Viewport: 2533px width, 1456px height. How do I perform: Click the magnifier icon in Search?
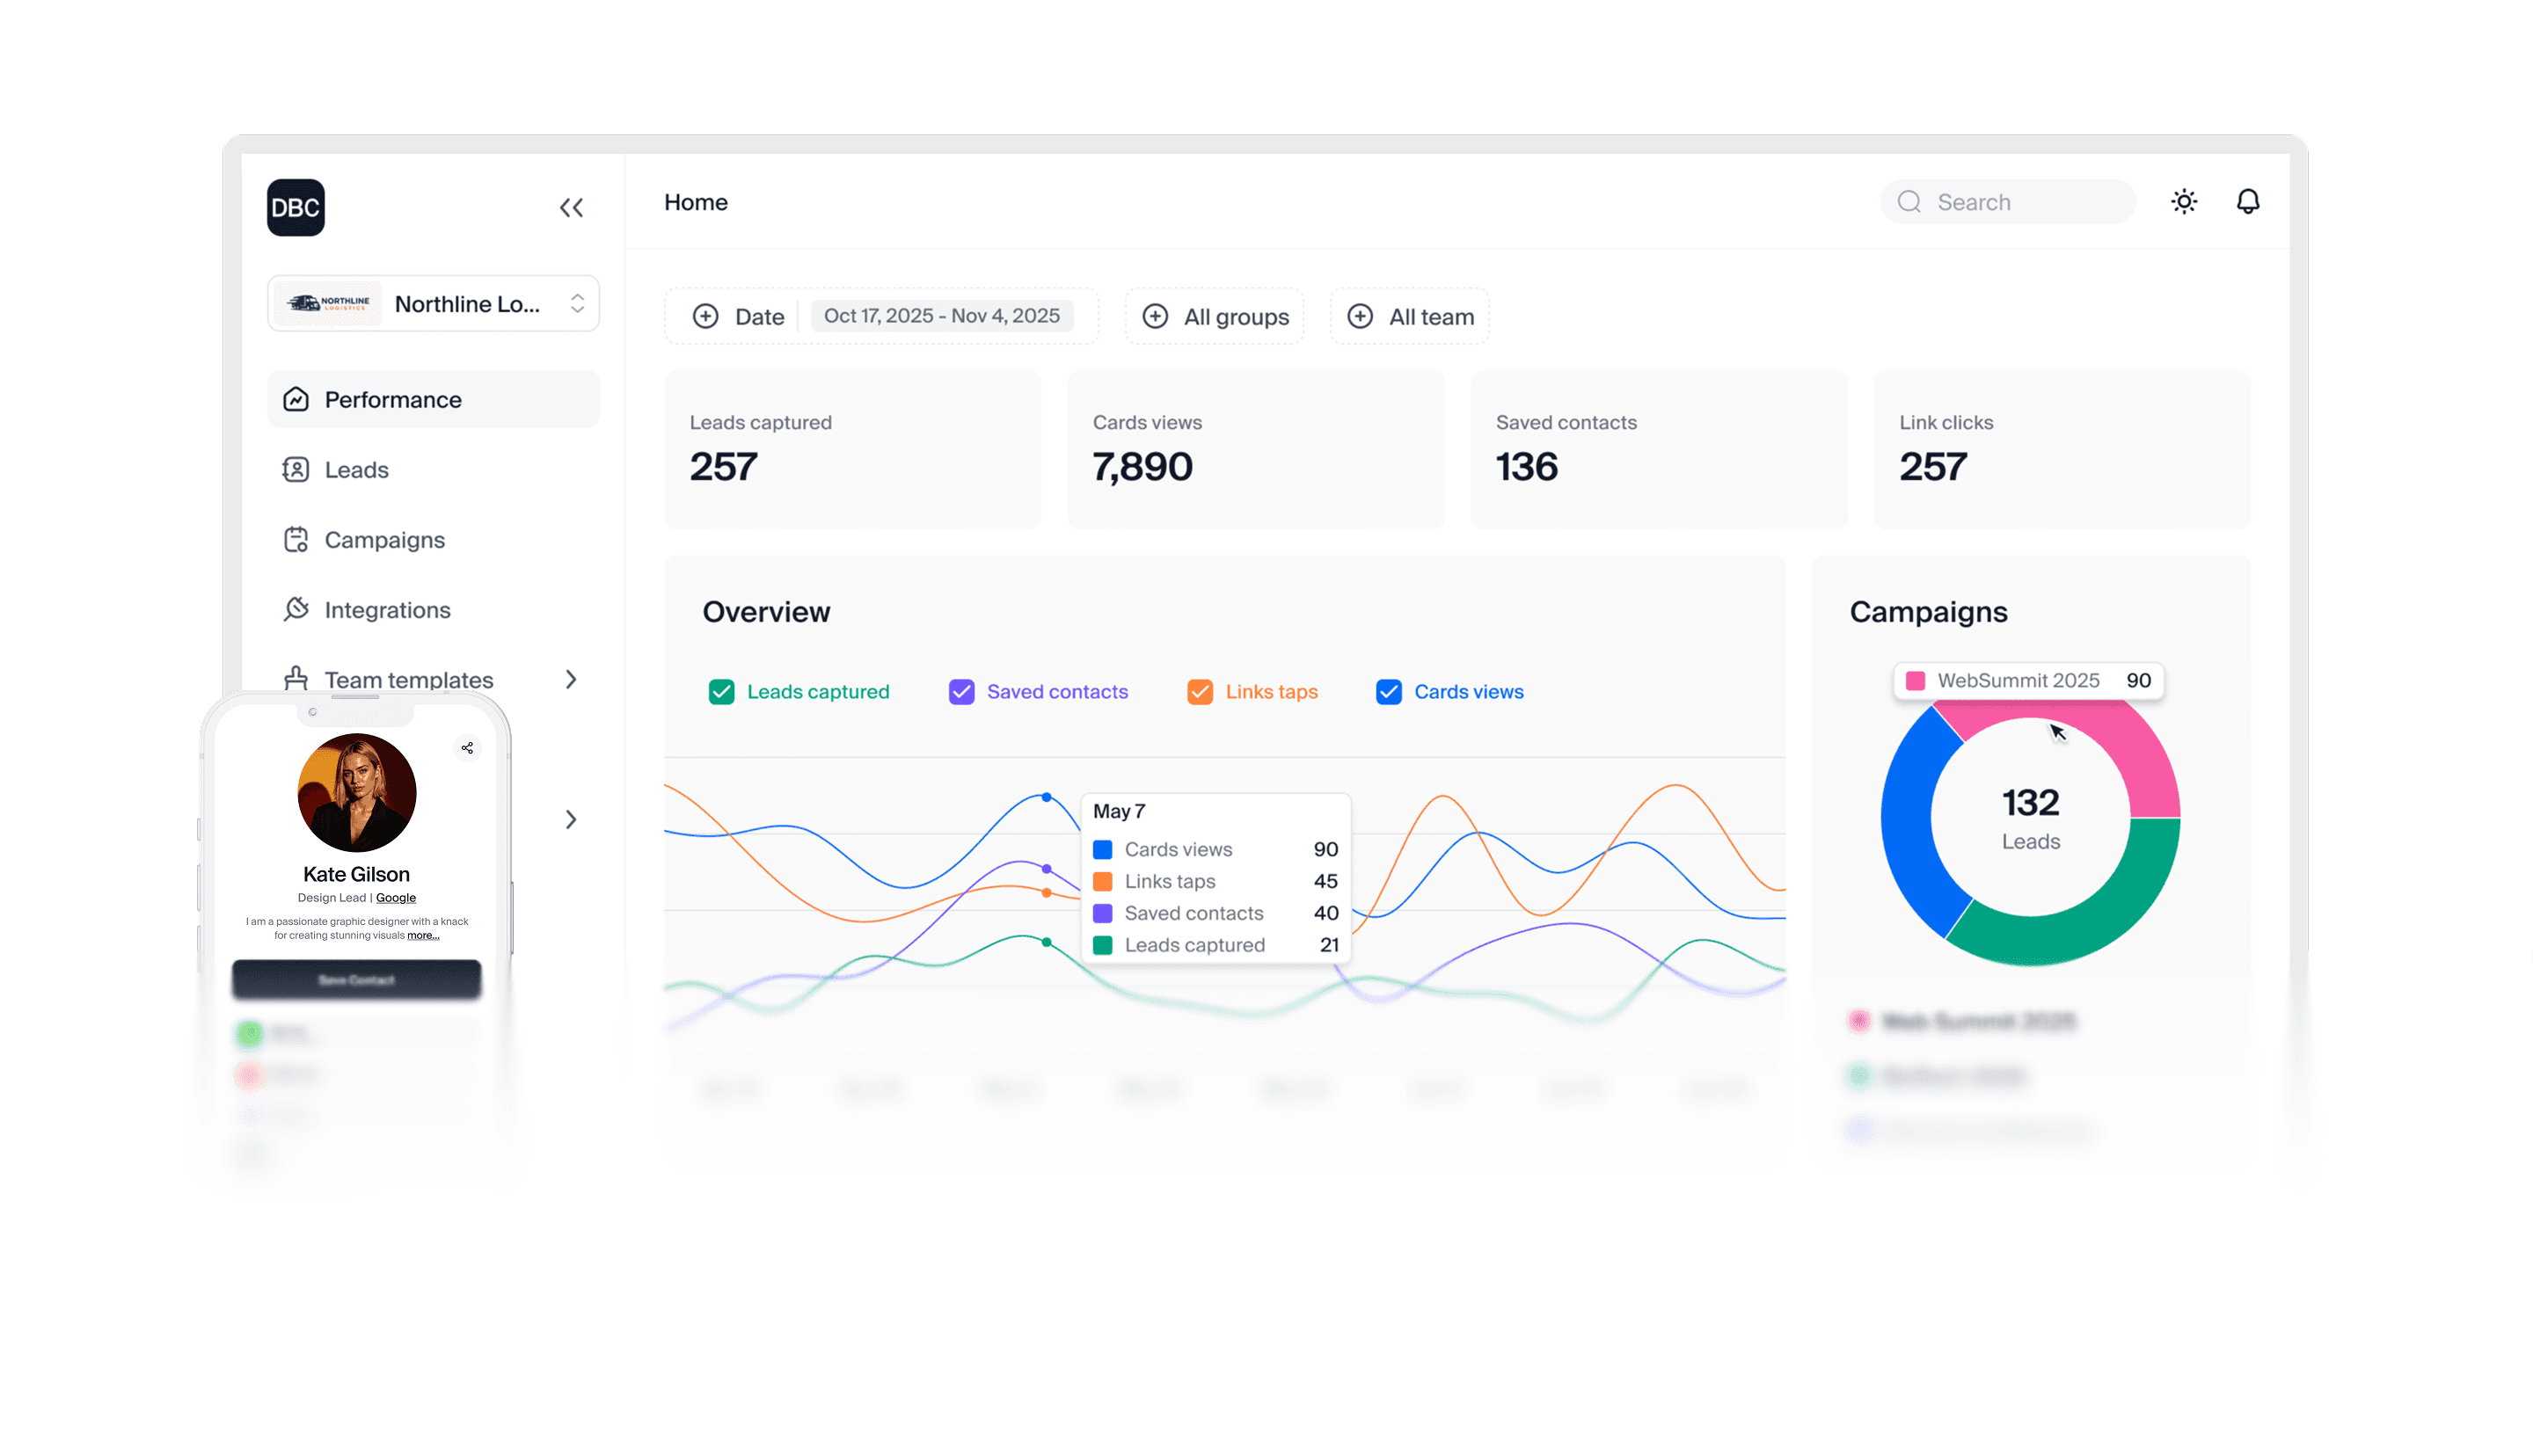coord(1909,202)
